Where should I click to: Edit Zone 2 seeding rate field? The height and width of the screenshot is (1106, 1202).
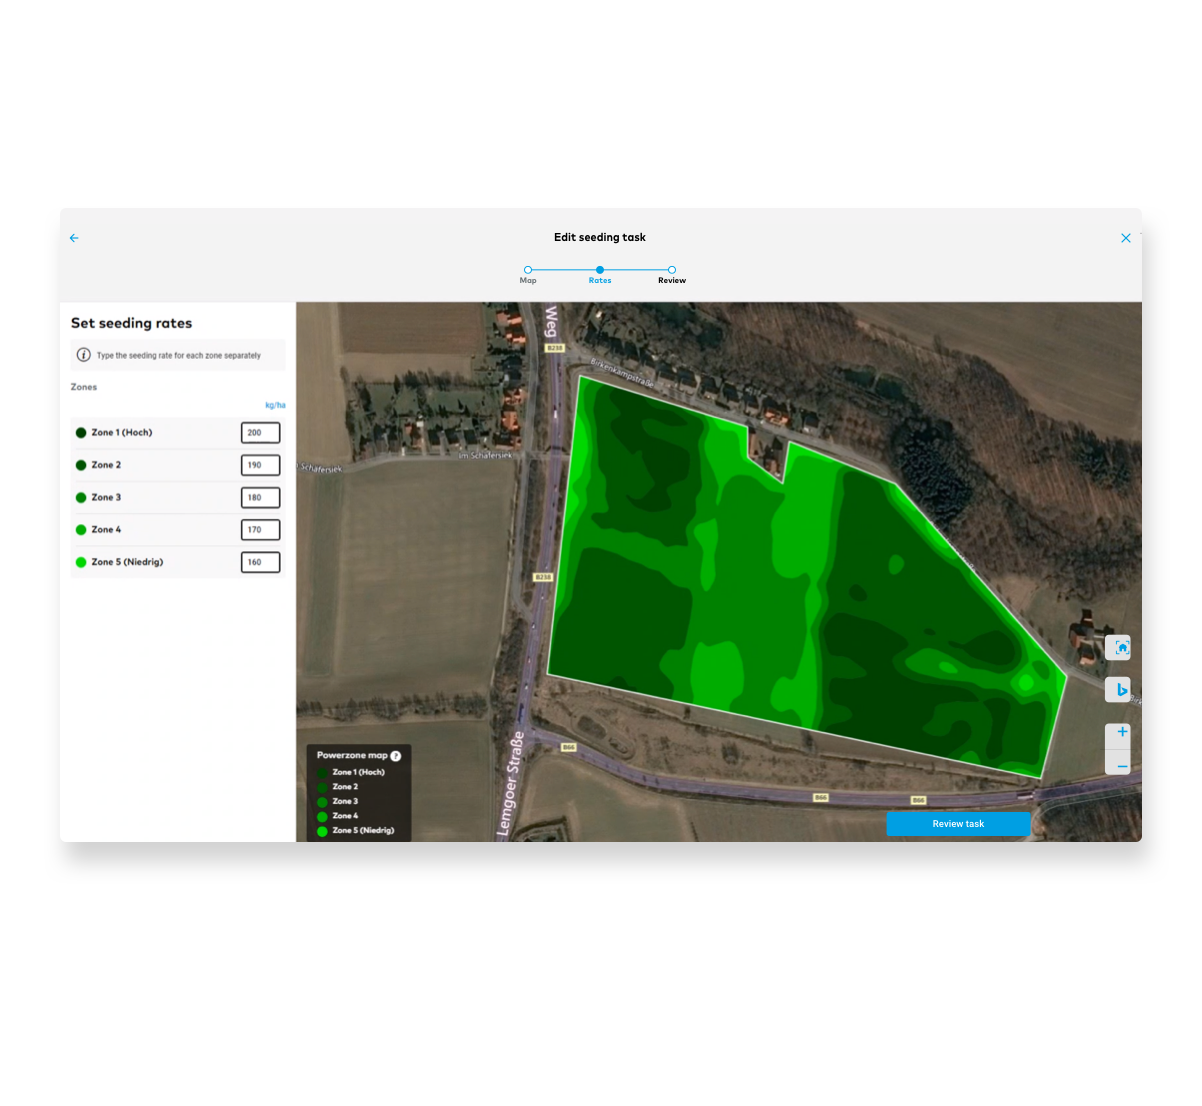click(x=260, y=465)
